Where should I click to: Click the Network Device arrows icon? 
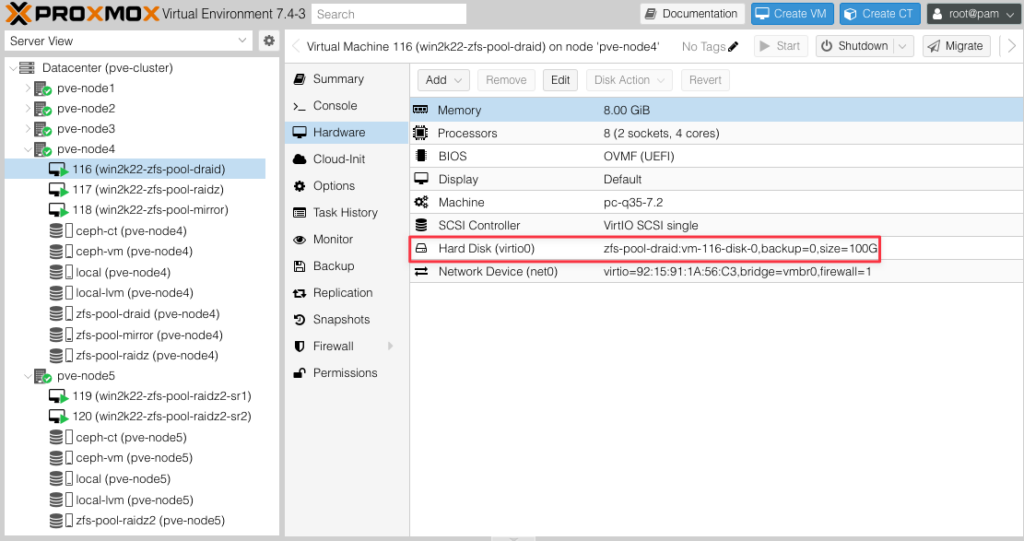tap(421, 271)
